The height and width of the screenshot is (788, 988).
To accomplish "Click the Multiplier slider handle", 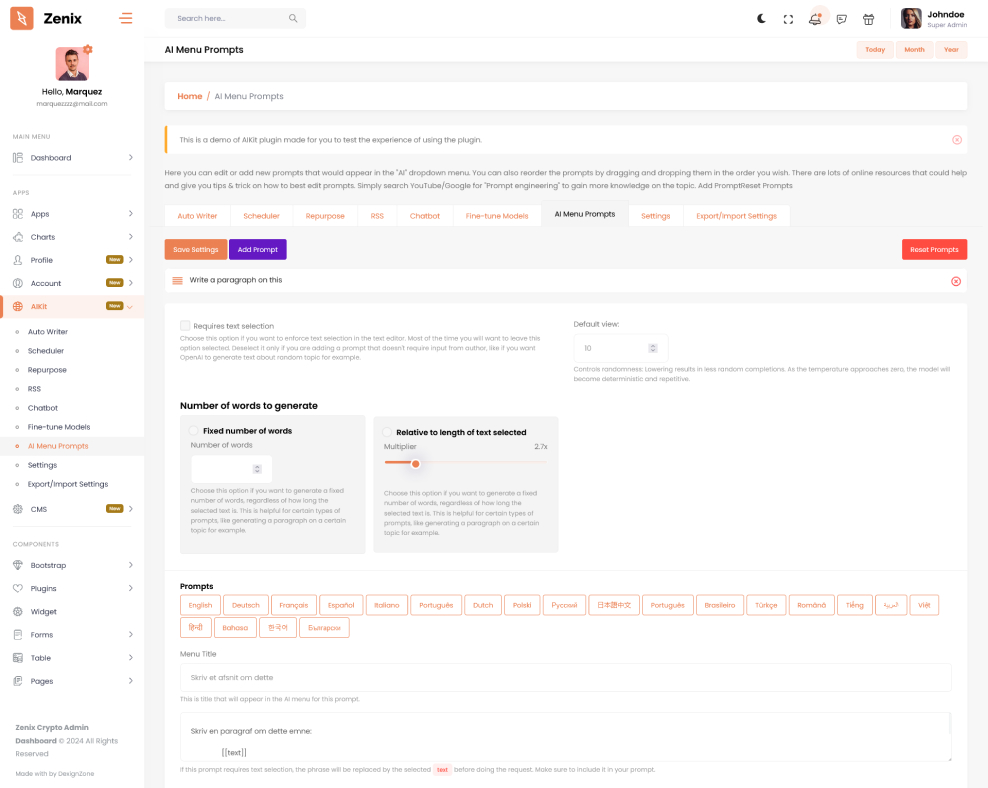I will (415, 463).
